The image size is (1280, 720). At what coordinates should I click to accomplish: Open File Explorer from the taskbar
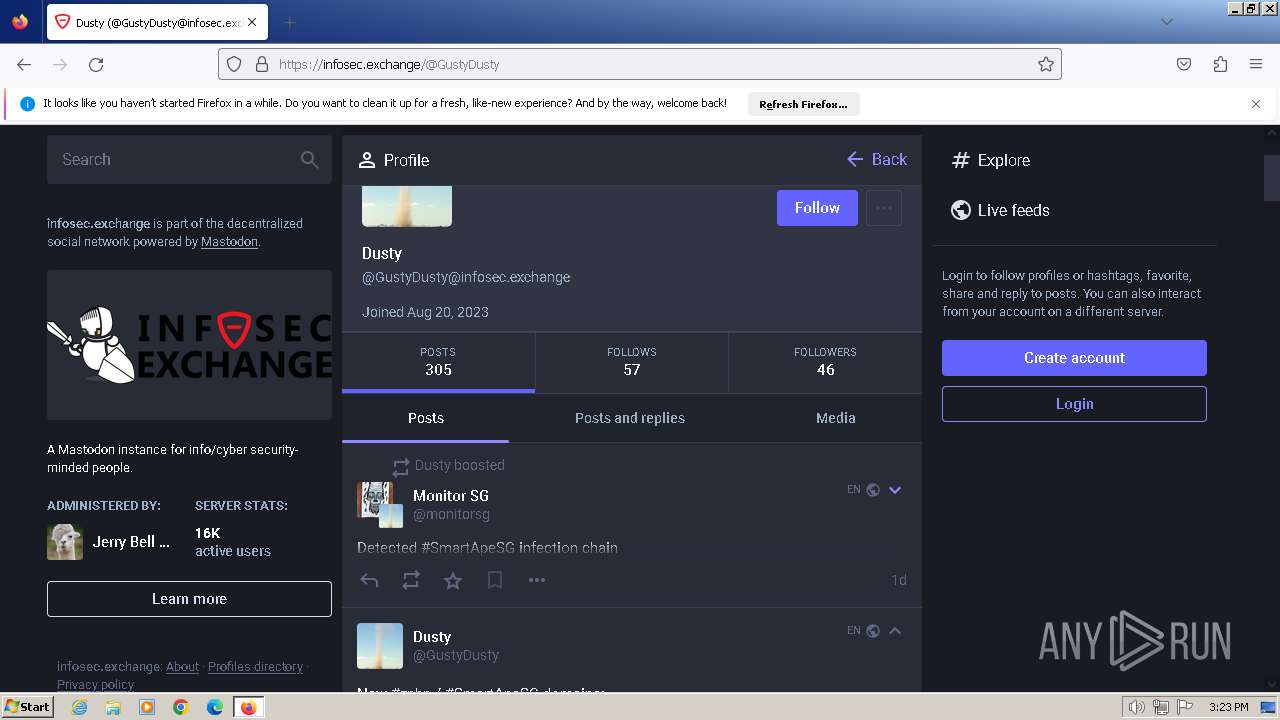(113, 707)
